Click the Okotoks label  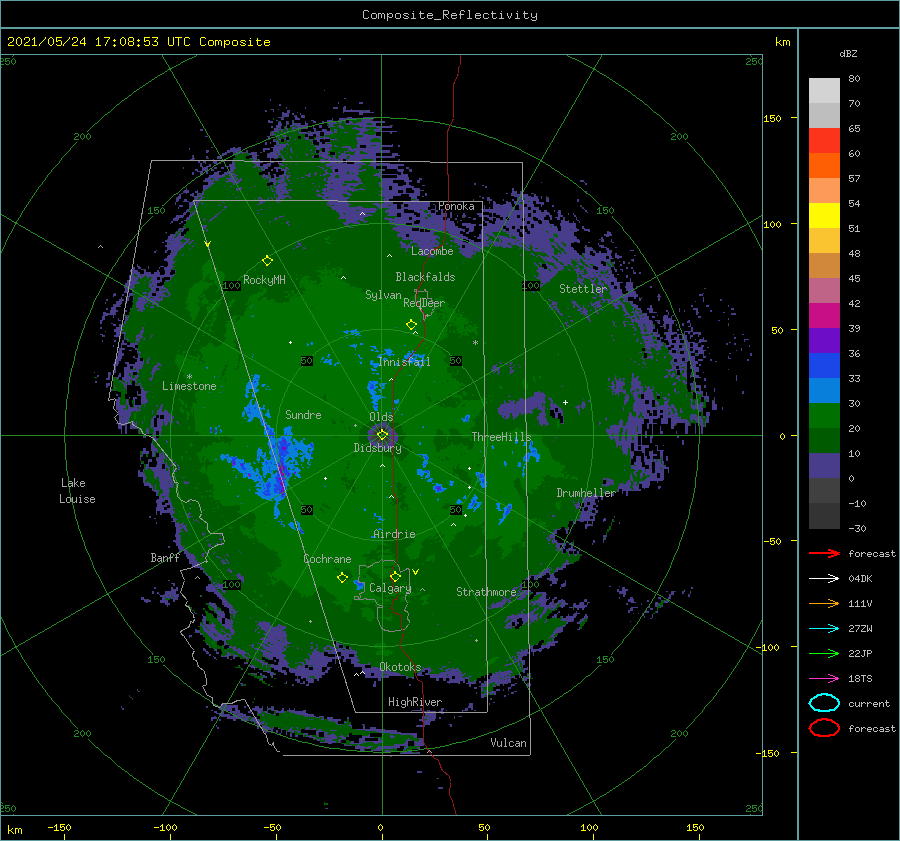(400, 666)
